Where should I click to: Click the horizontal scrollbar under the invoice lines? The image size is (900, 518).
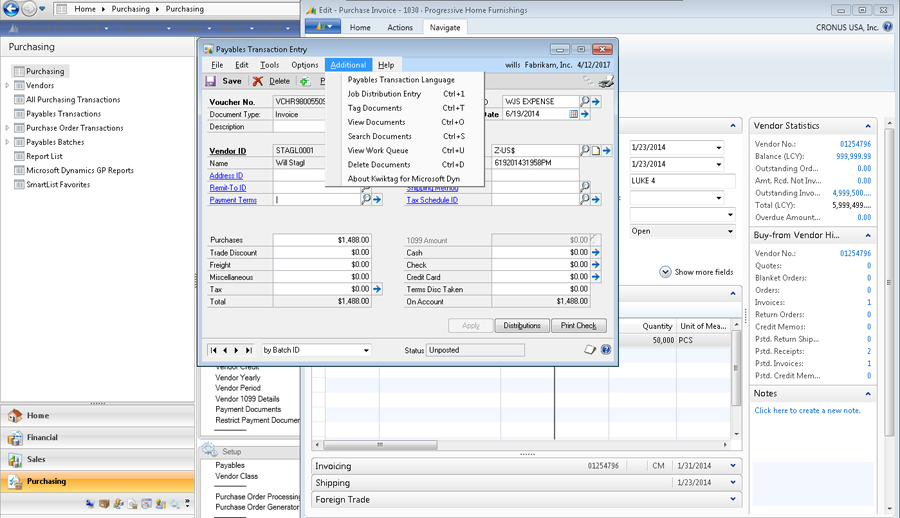pos(380,445)
